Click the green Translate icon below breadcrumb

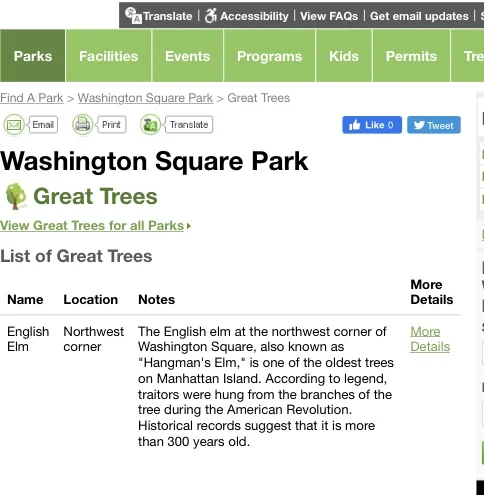150,125
